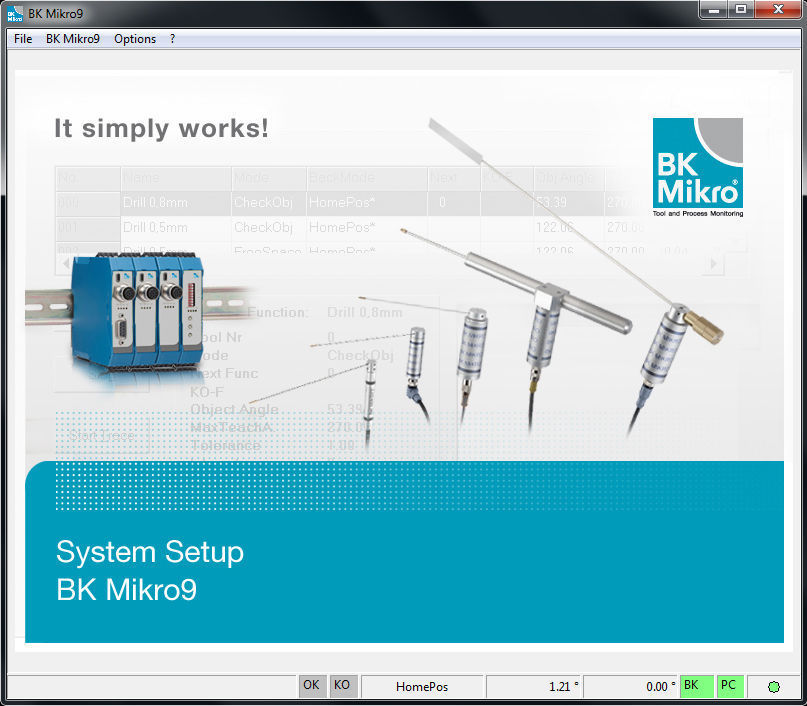The height and width of the screenshot is (706, 807).
Task: Click the Drill 0,8mm row in the background table
Action: tap(158, 202)
